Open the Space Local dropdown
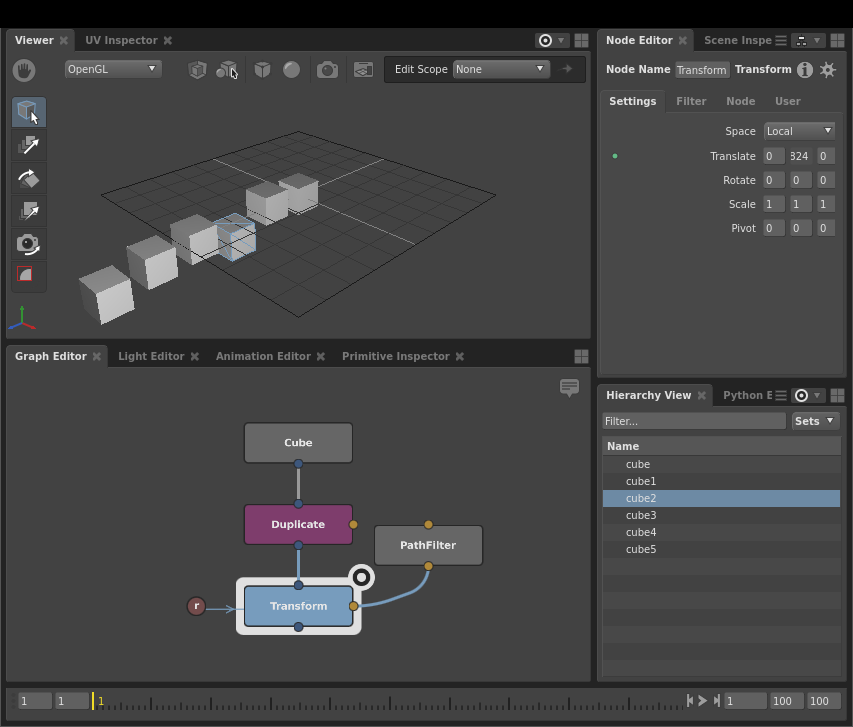This screenshot has height=727, width=853. (x=798, y=131)
